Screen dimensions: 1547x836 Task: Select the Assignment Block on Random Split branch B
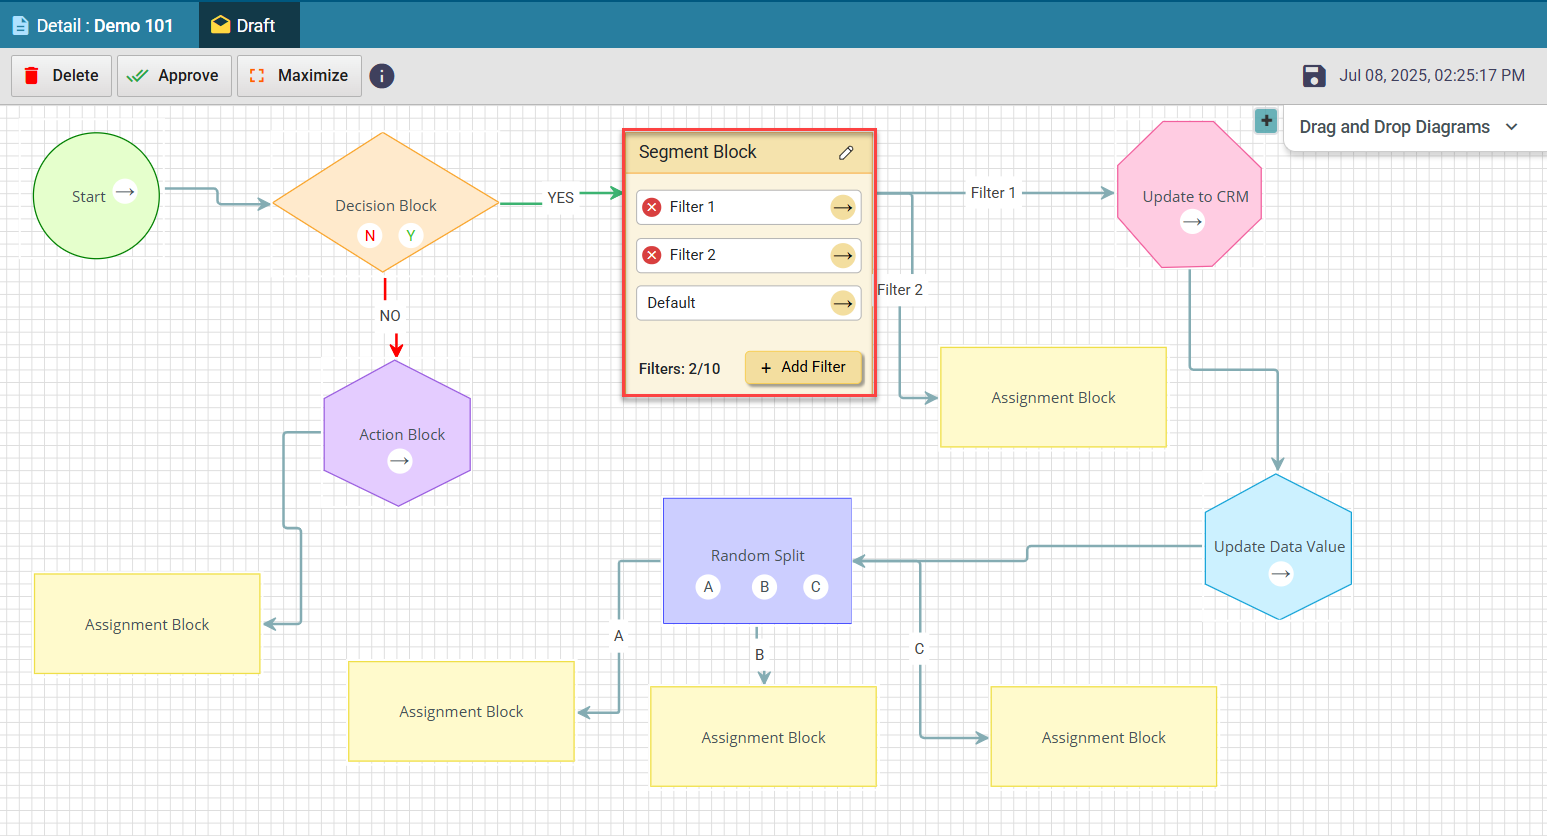(x=763, y=737)
